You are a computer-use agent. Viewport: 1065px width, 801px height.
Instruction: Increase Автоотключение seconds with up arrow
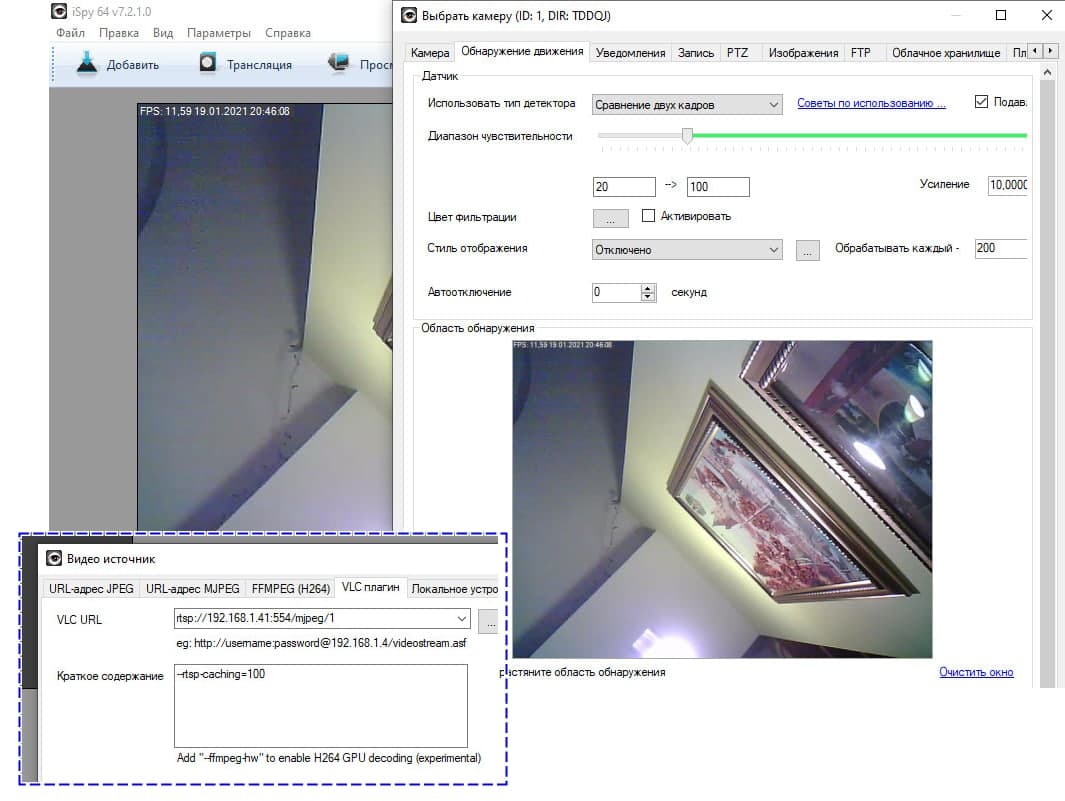tap(648, 288)
